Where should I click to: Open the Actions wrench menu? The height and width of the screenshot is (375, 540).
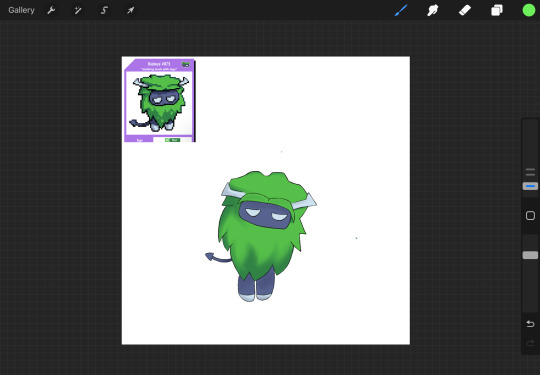coord(51,10)
